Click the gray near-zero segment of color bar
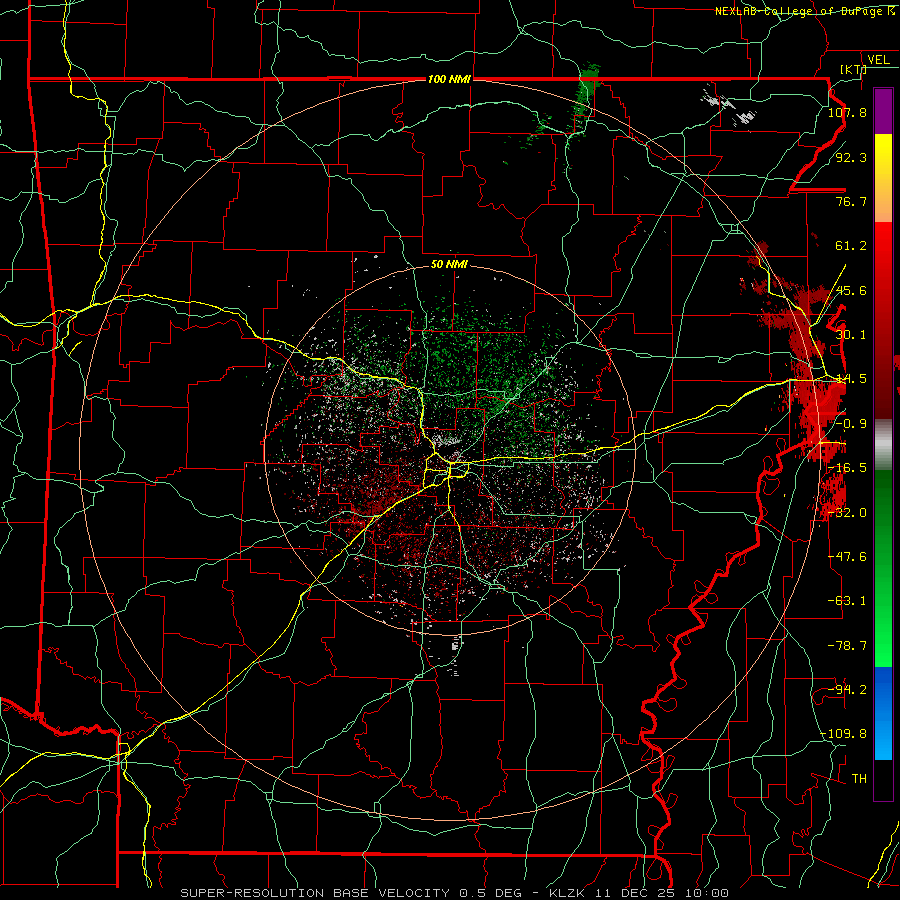This screenshot has height=900, width=900. click(883, 445)
